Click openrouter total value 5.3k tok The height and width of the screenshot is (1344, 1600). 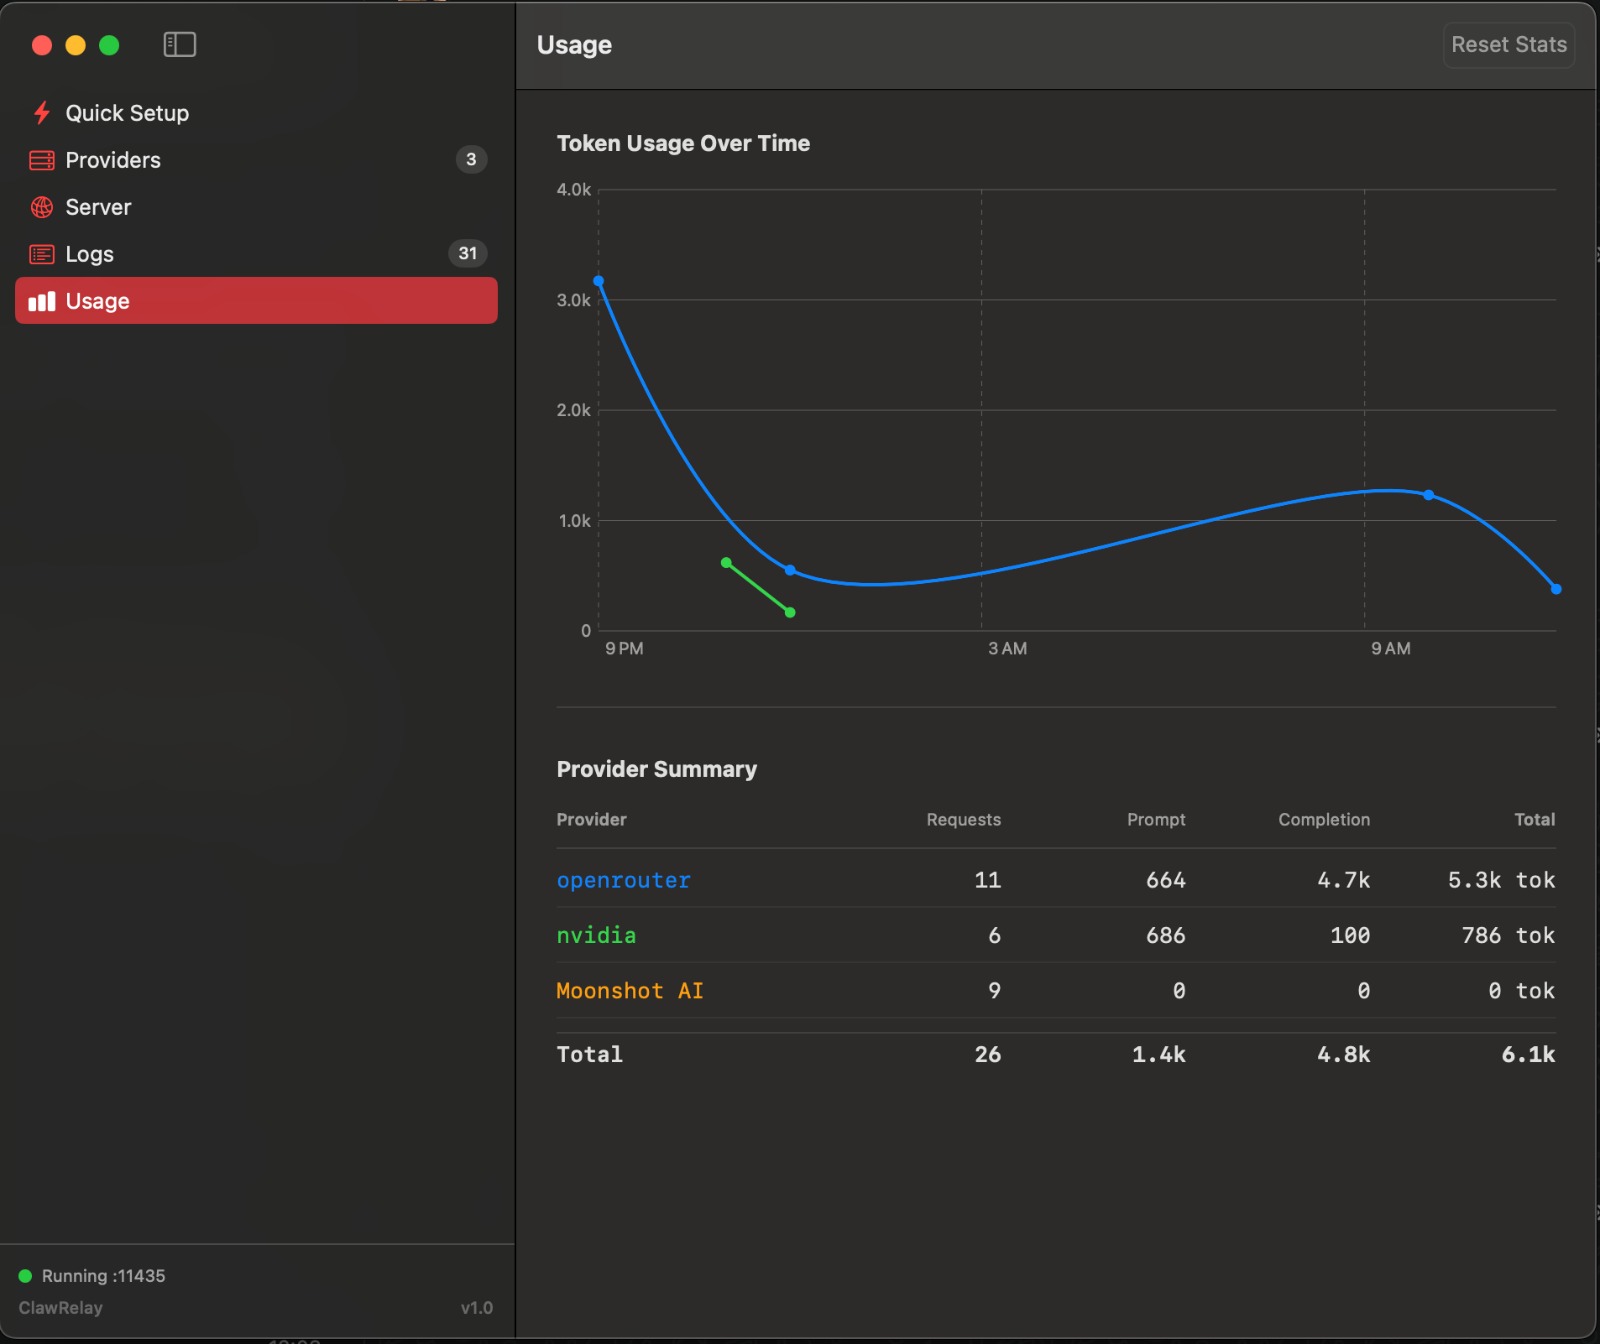point(1501,880)
